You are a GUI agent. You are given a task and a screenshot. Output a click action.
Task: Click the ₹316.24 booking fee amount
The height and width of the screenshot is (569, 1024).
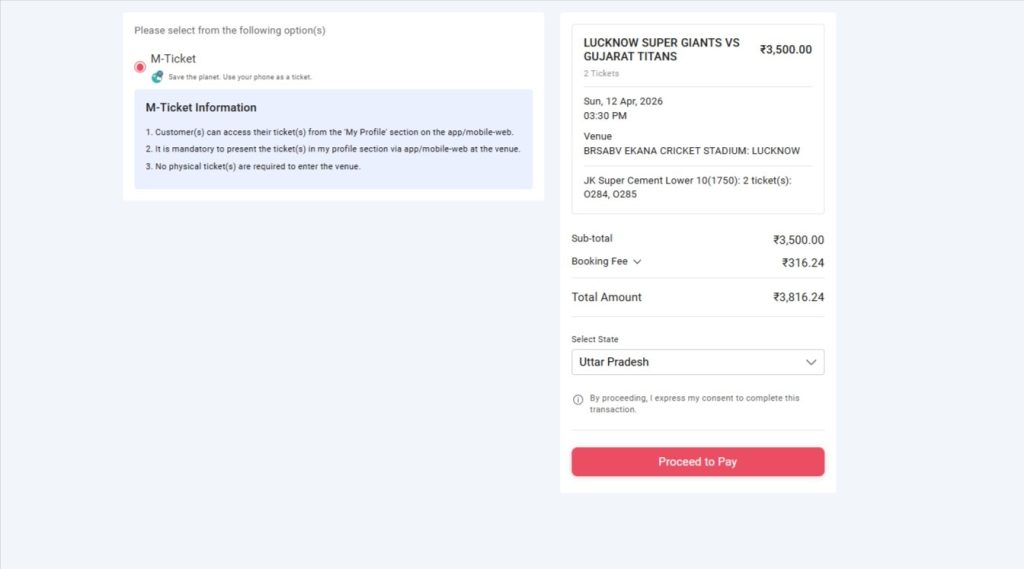[x=802, y=263]
